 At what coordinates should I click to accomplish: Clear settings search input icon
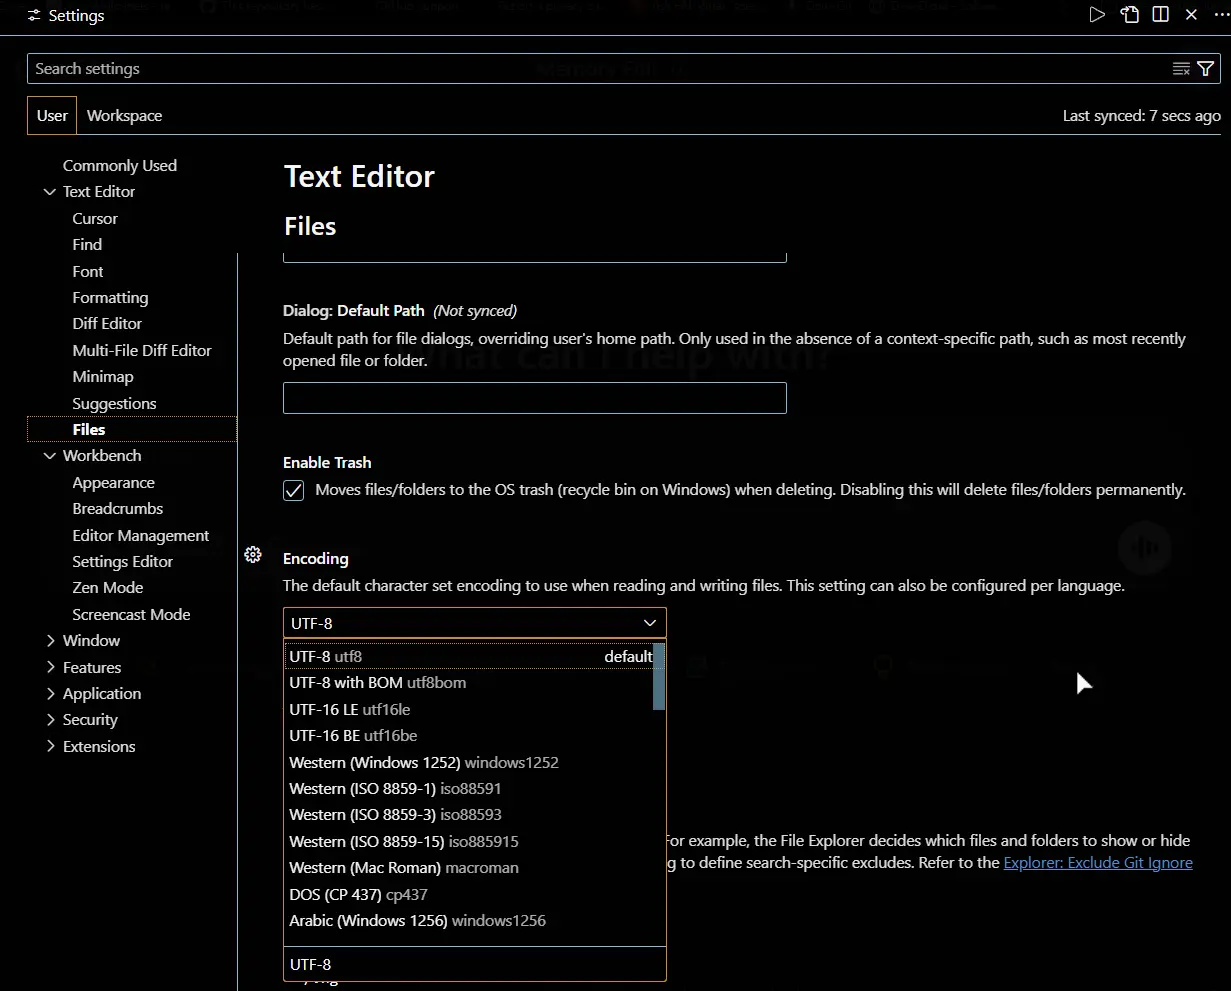[1181, 69]
